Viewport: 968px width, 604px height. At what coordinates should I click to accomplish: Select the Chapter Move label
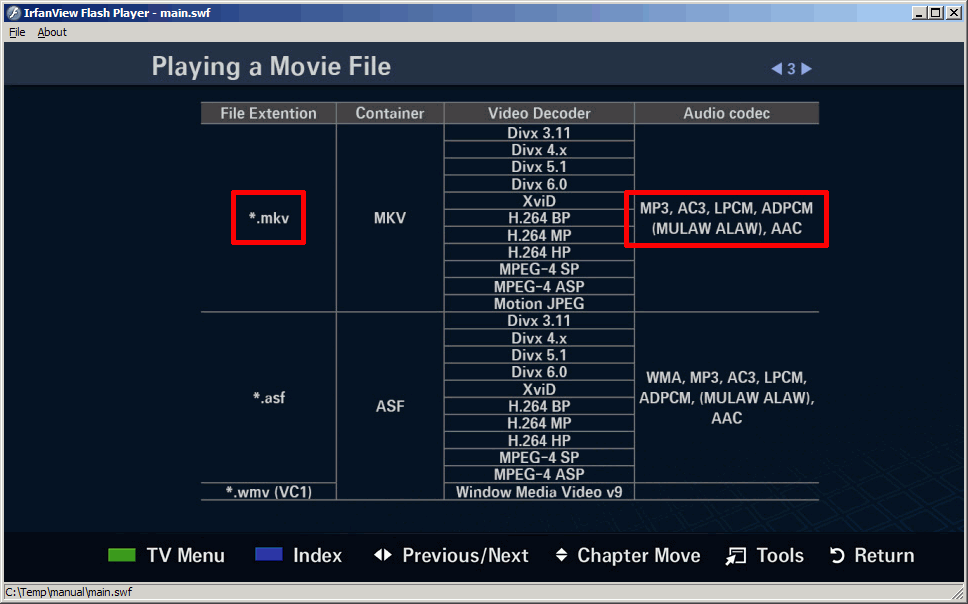[639, 555]
